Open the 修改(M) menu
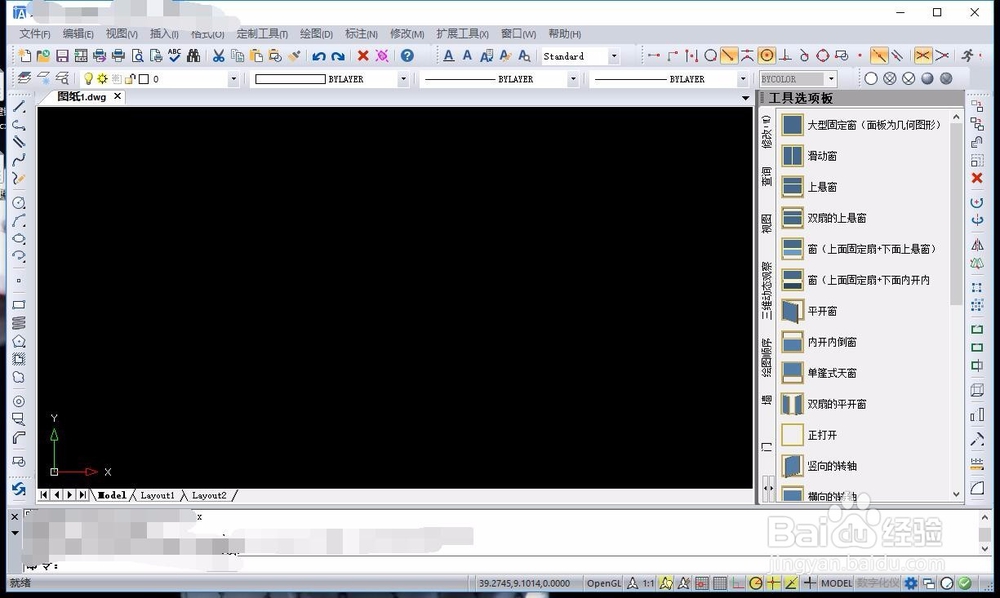Screen dimensions: 1000x598 click(x=407, y=34)
